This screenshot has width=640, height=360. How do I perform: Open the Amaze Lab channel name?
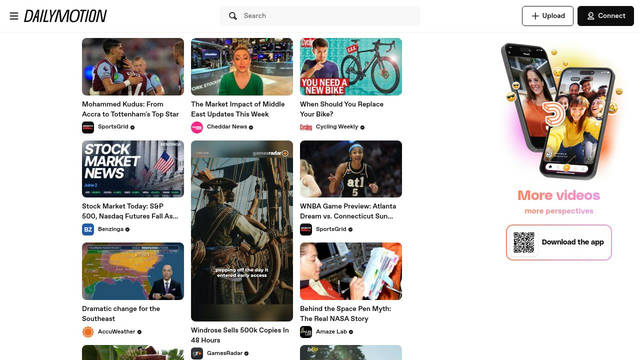331,332
